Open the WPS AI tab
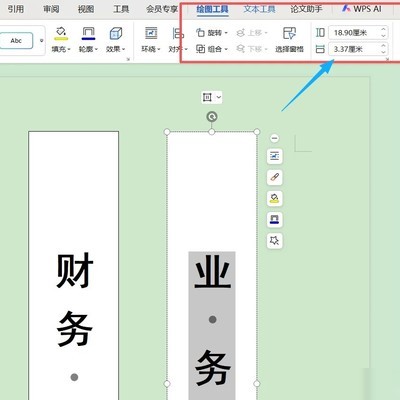 click(362, 9)
